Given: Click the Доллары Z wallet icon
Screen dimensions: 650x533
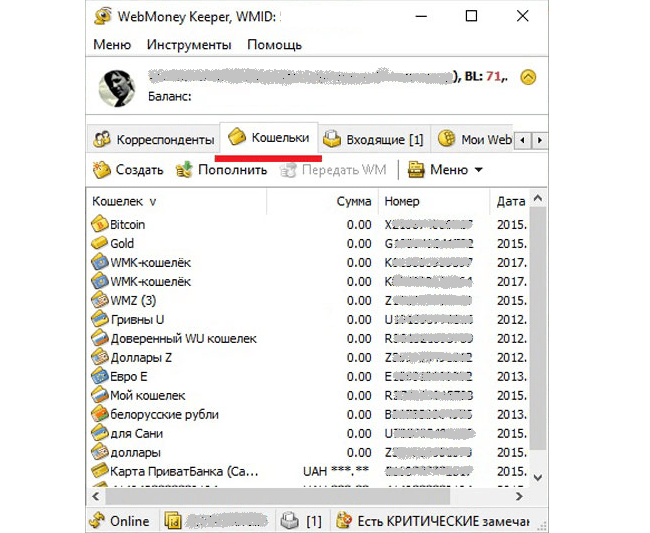Looking at the screenshot, I should tap(99, 357).
